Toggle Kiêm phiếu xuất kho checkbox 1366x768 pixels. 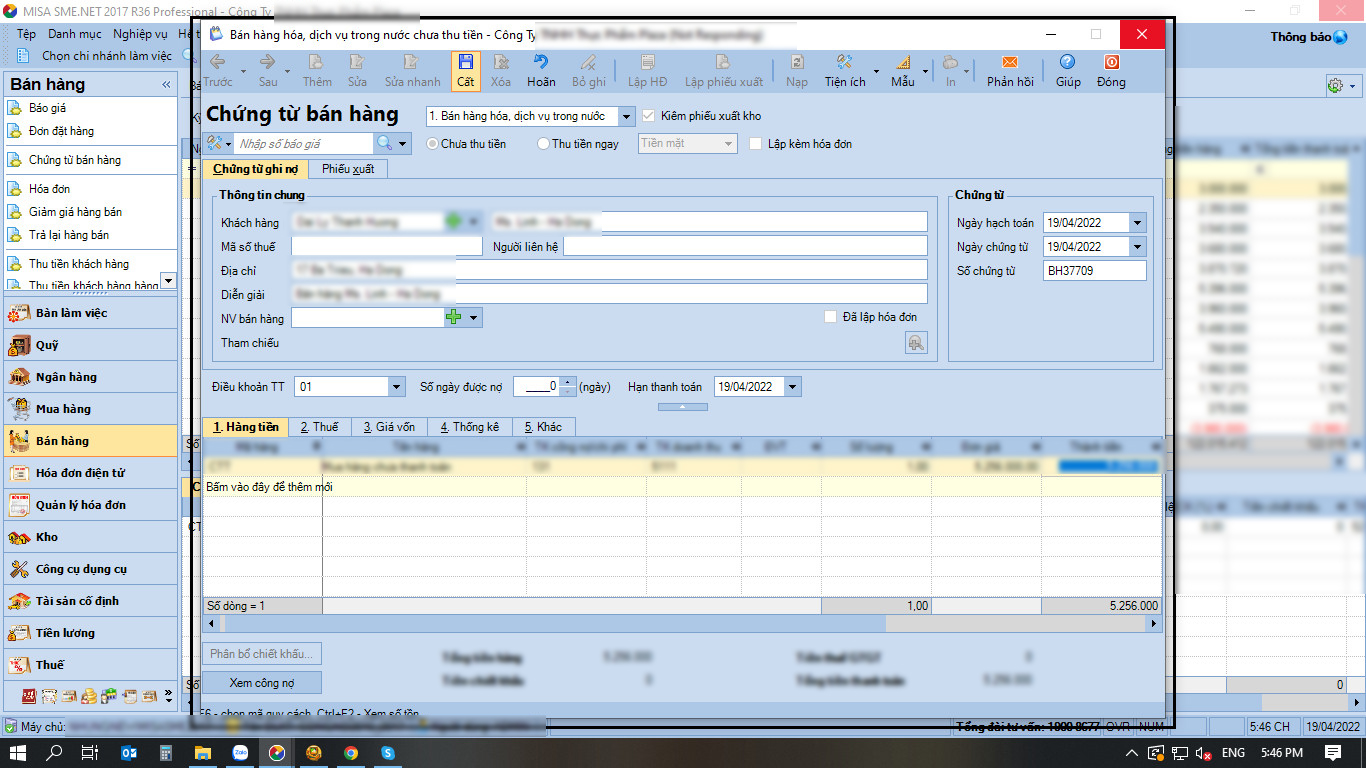(x=648, y=116)
